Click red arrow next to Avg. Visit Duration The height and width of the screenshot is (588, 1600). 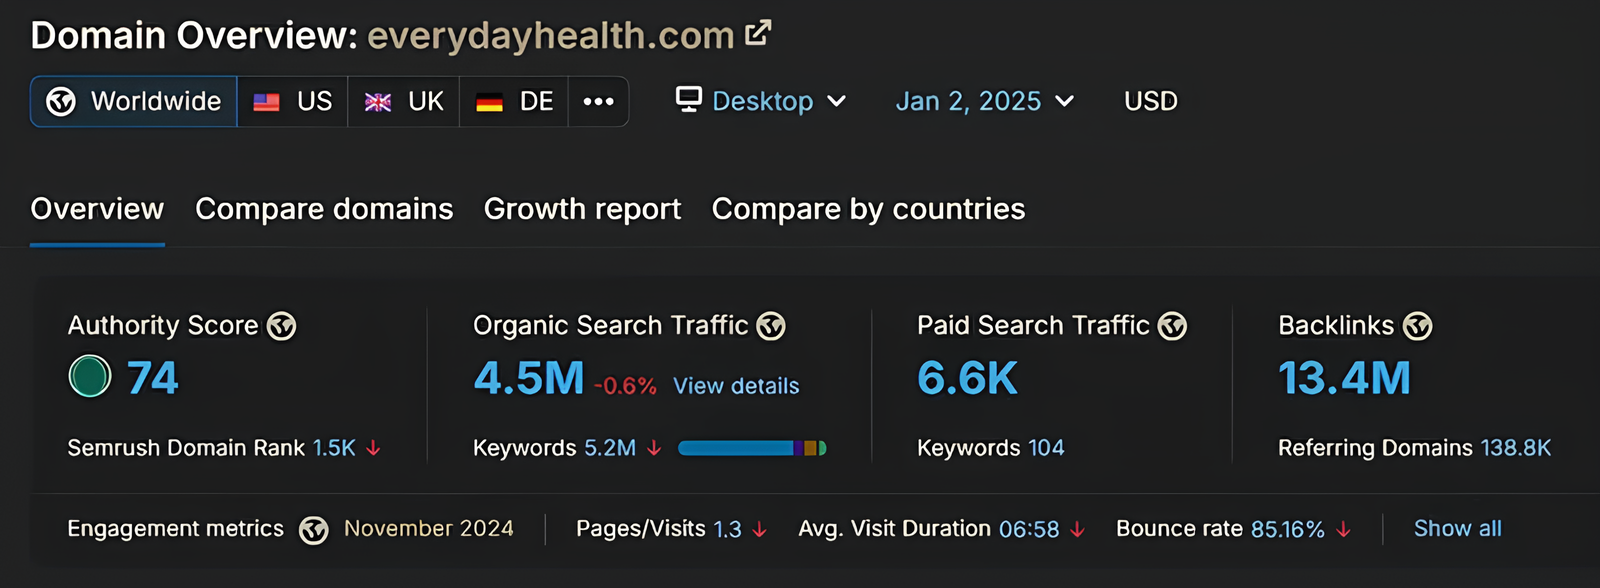1077,529
